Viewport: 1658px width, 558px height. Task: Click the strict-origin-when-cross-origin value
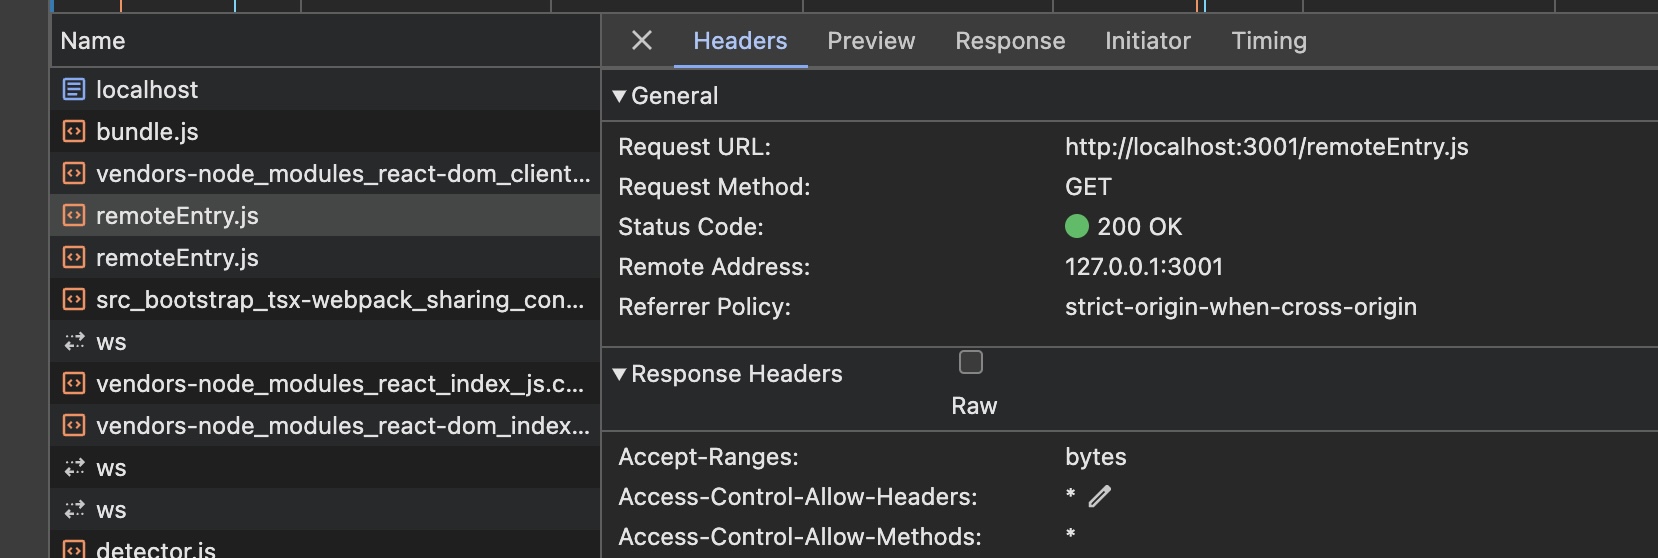(1240, 307)
